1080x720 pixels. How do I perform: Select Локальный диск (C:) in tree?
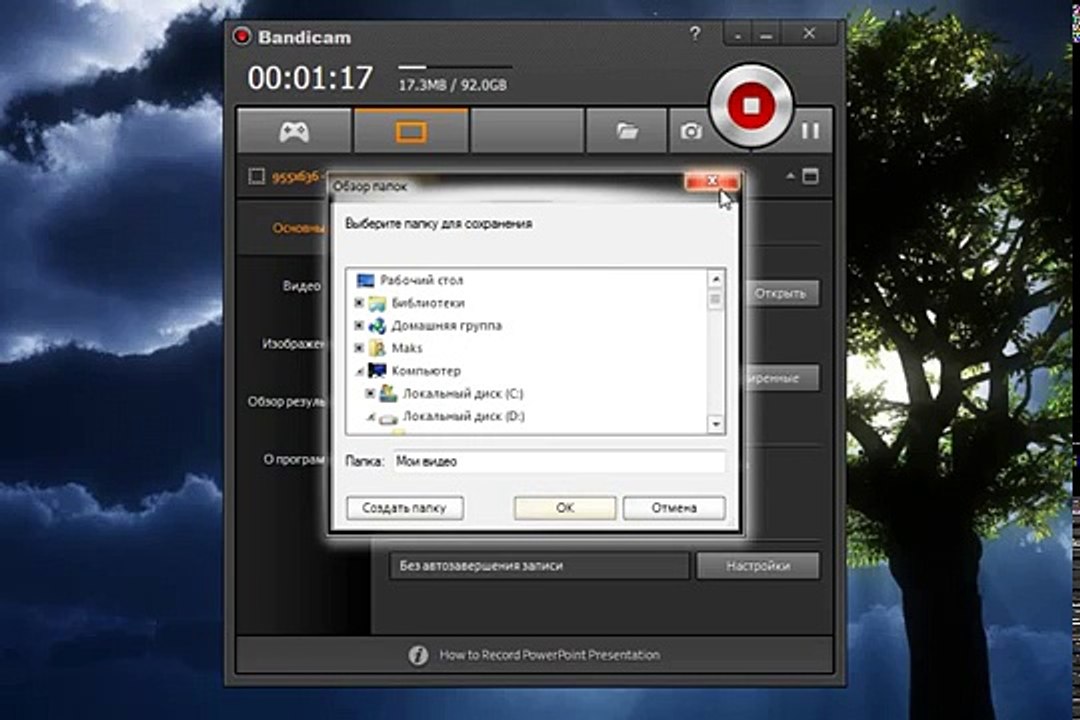click(x=463, y=393)
